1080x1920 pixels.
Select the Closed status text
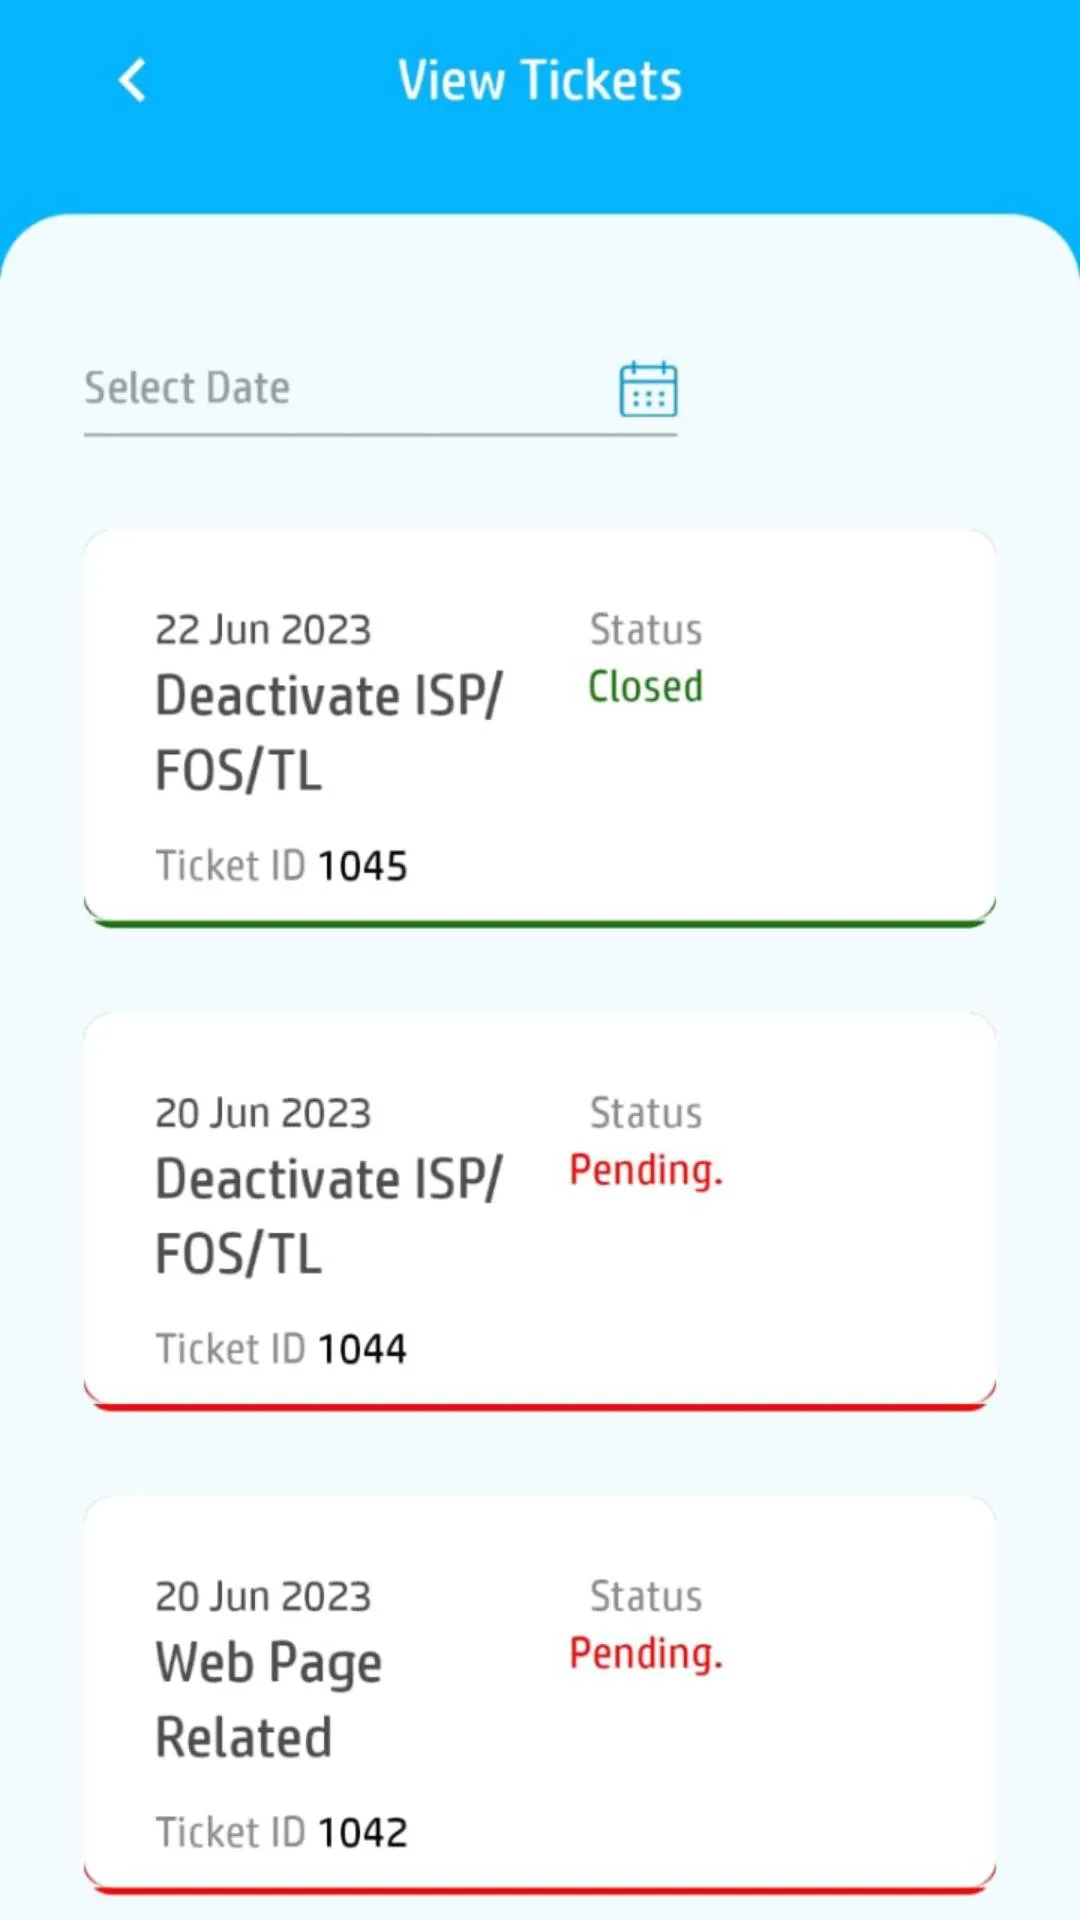pyautogui.click(x=645, y=687)
